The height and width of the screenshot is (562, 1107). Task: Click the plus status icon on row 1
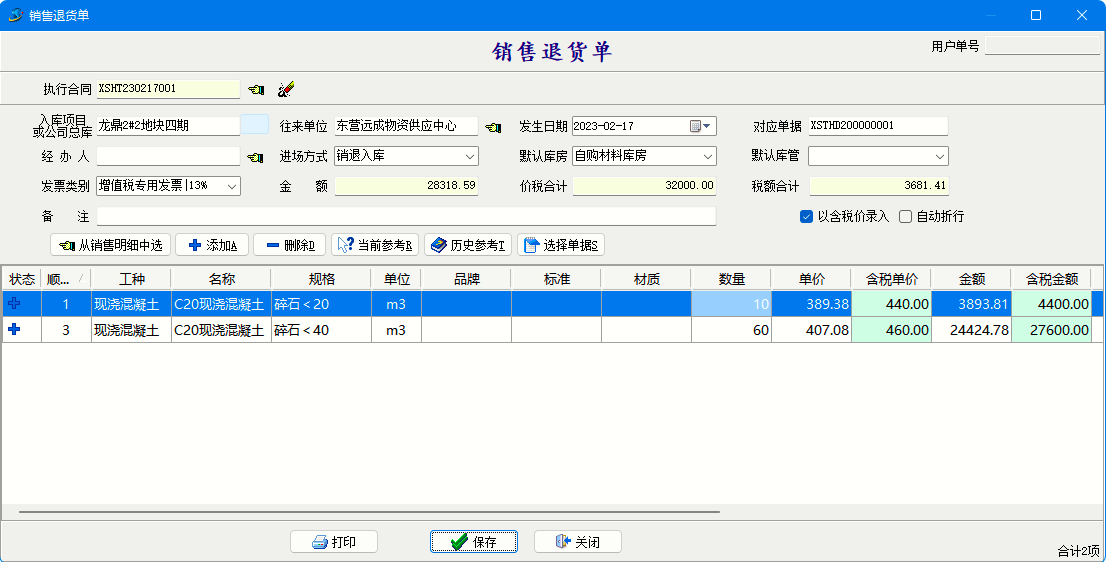15,304
